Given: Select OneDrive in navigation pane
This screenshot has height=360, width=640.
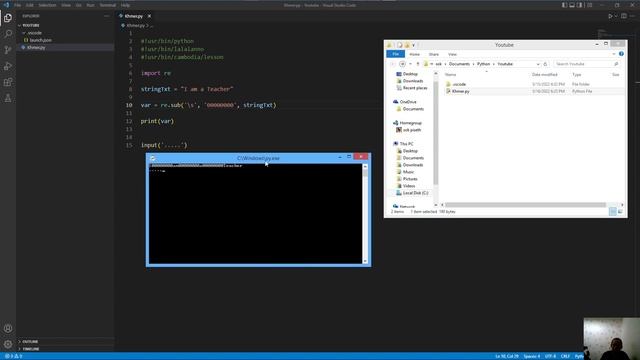Looking at the screenshot, I should (408, 102).
